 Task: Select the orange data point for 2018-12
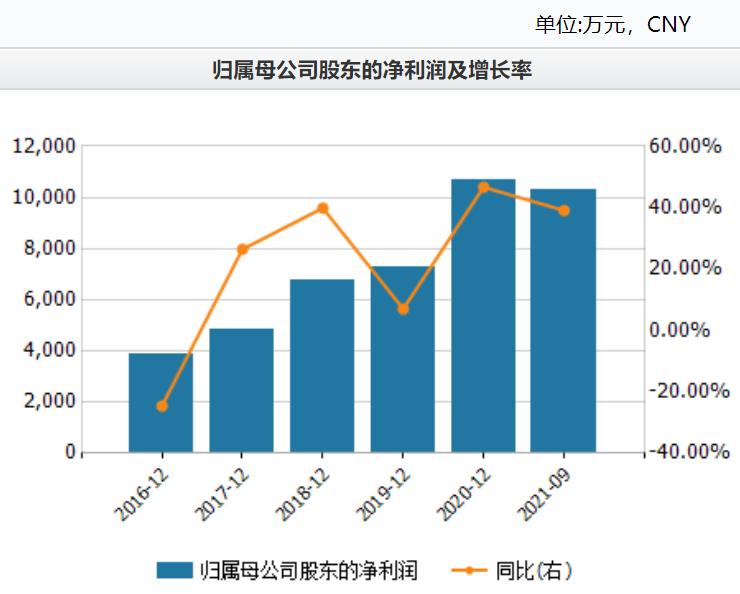click(x=323, y=208)
